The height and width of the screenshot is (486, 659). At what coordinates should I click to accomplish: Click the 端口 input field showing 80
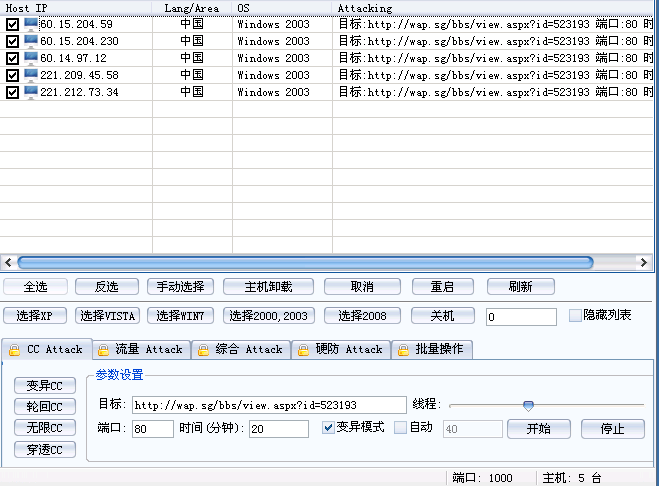[x=153, y=429]
